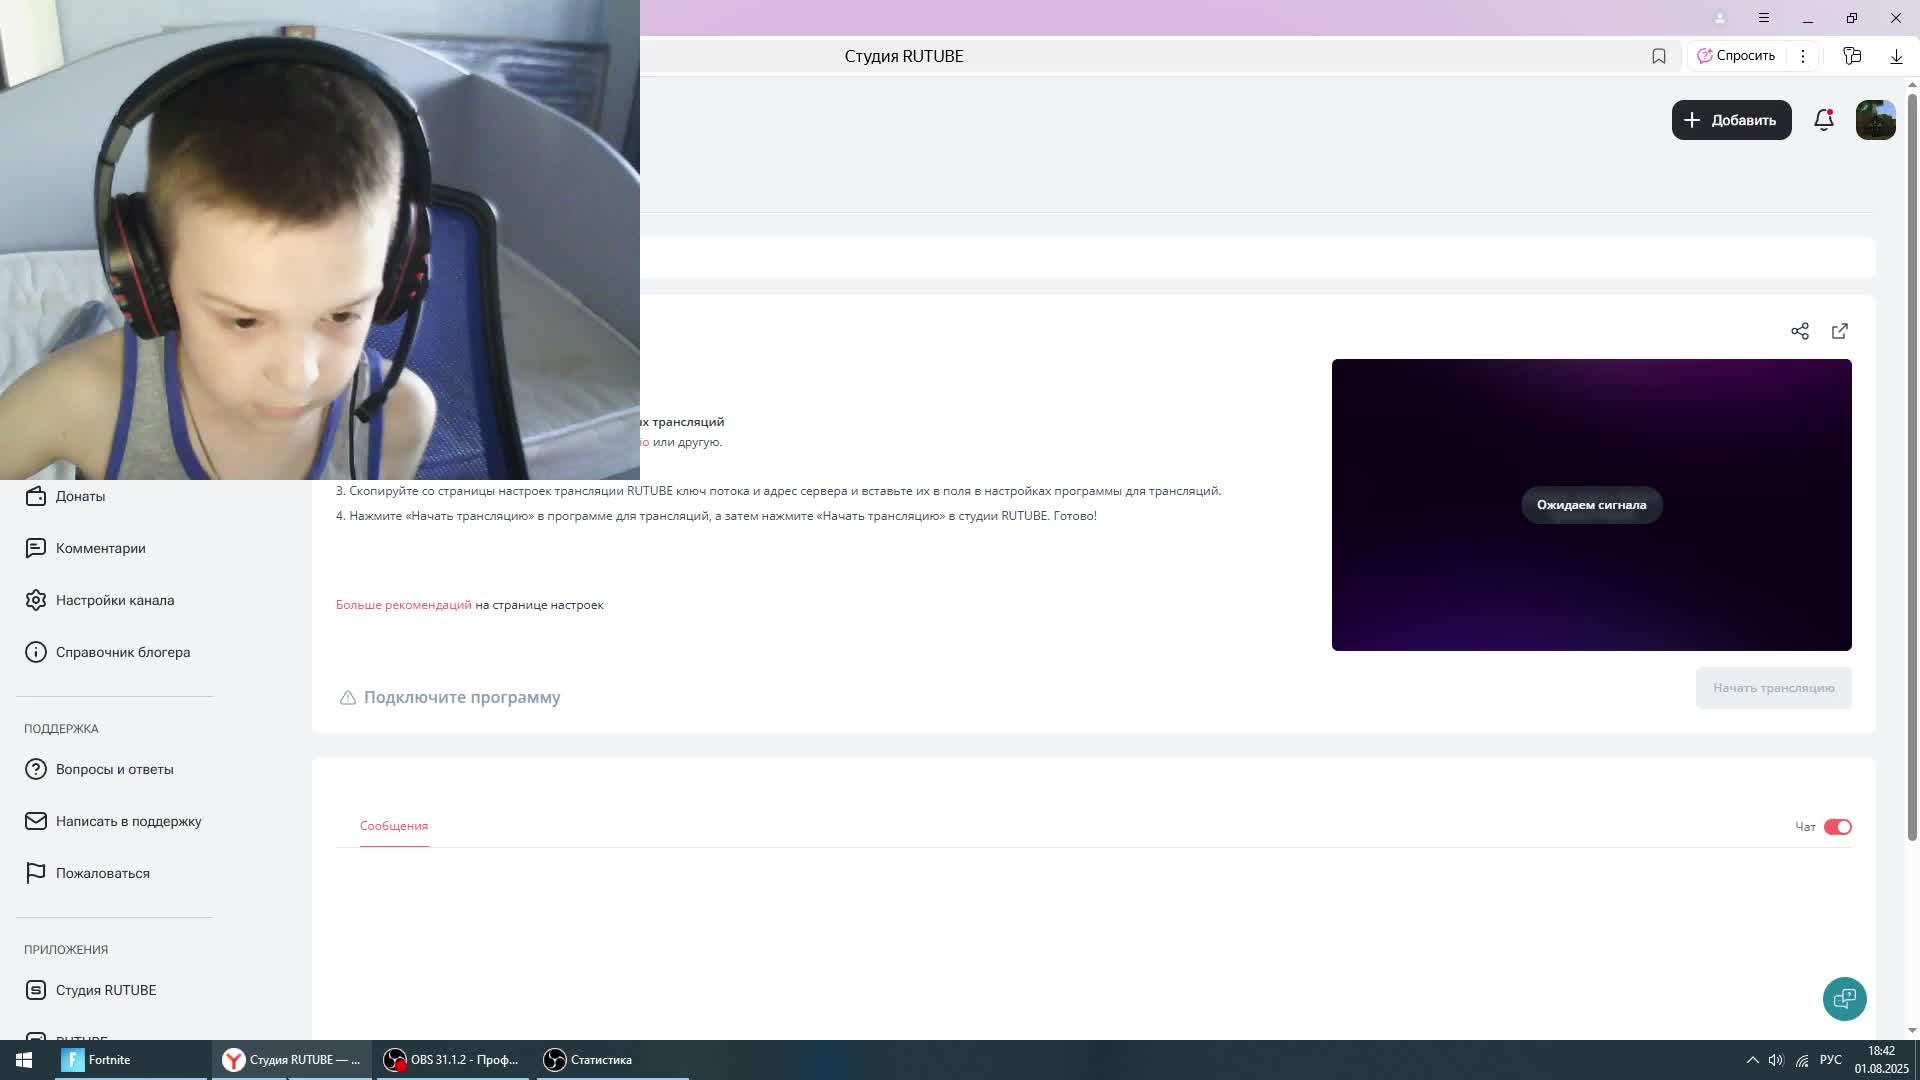
Task: Click the browser hamburger menu icon
Action: click(1764, 18)
